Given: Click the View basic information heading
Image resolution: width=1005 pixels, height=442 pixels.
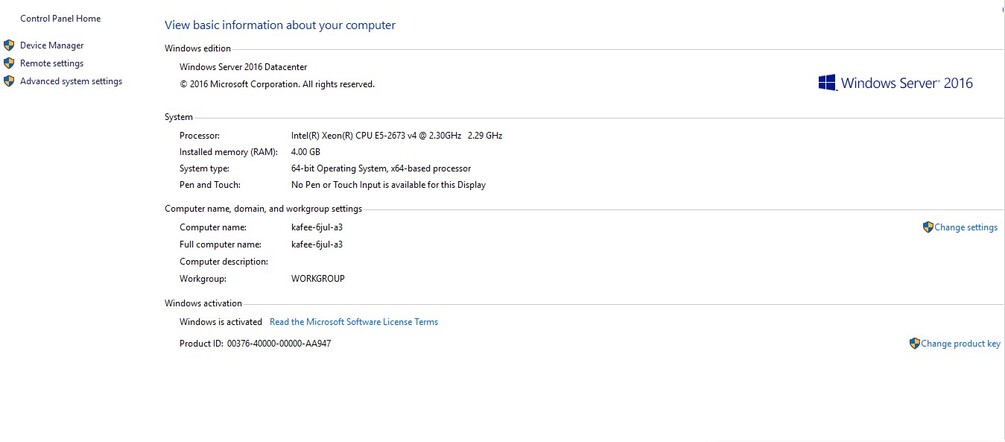Looking at the screenshot, I should [x=280, y=26].
